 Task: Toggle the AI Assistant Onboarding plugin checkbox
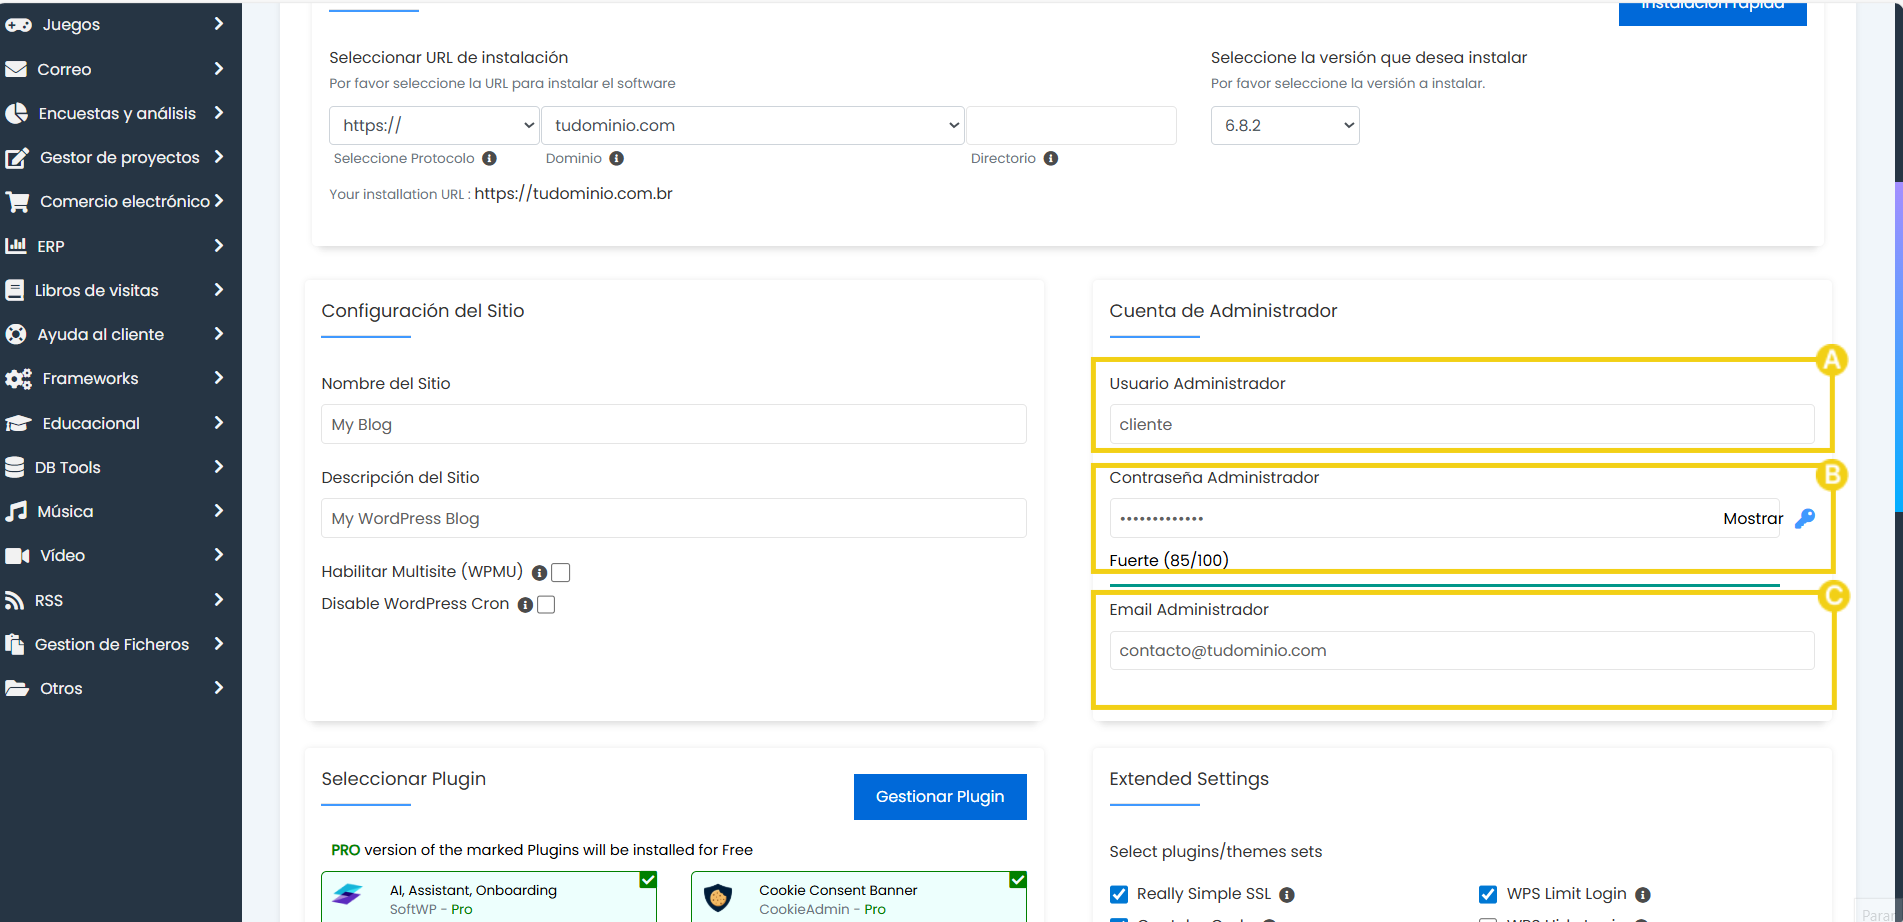point(648,880)
